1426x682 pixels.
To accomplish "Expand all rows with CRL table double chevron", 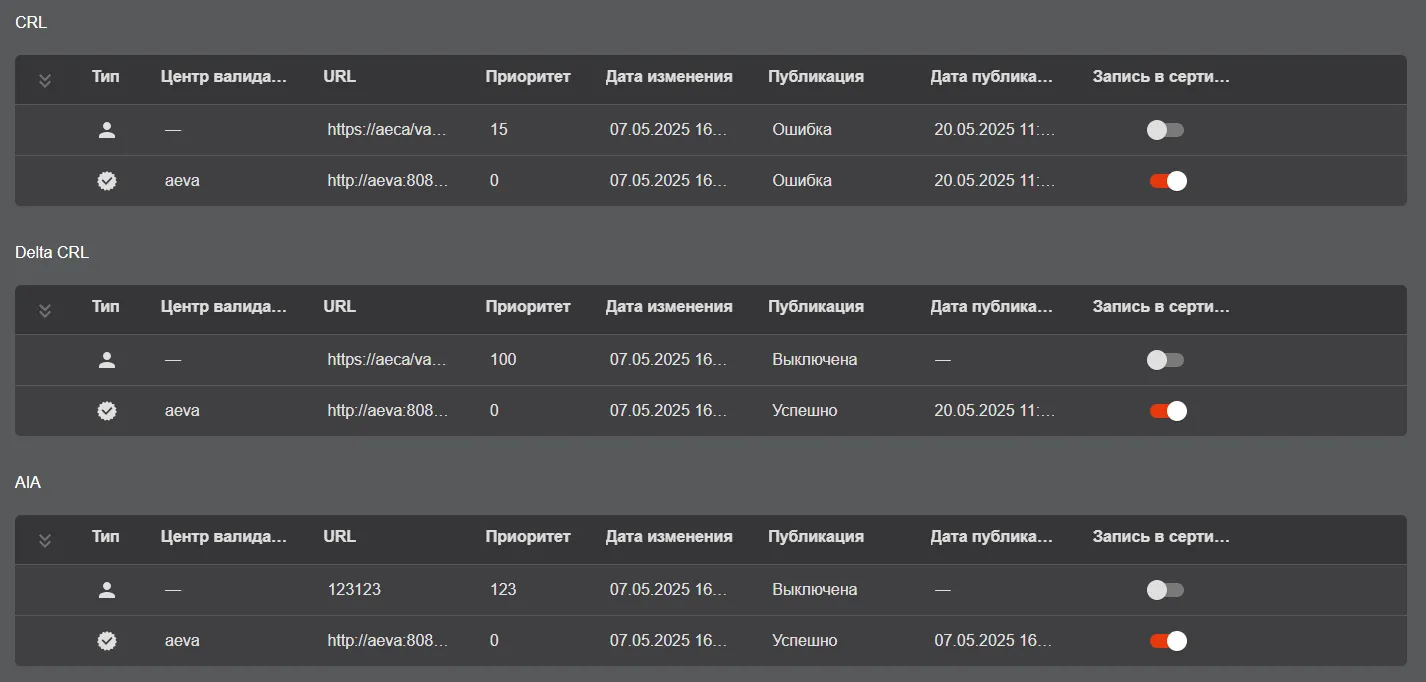I will point(45,80).
